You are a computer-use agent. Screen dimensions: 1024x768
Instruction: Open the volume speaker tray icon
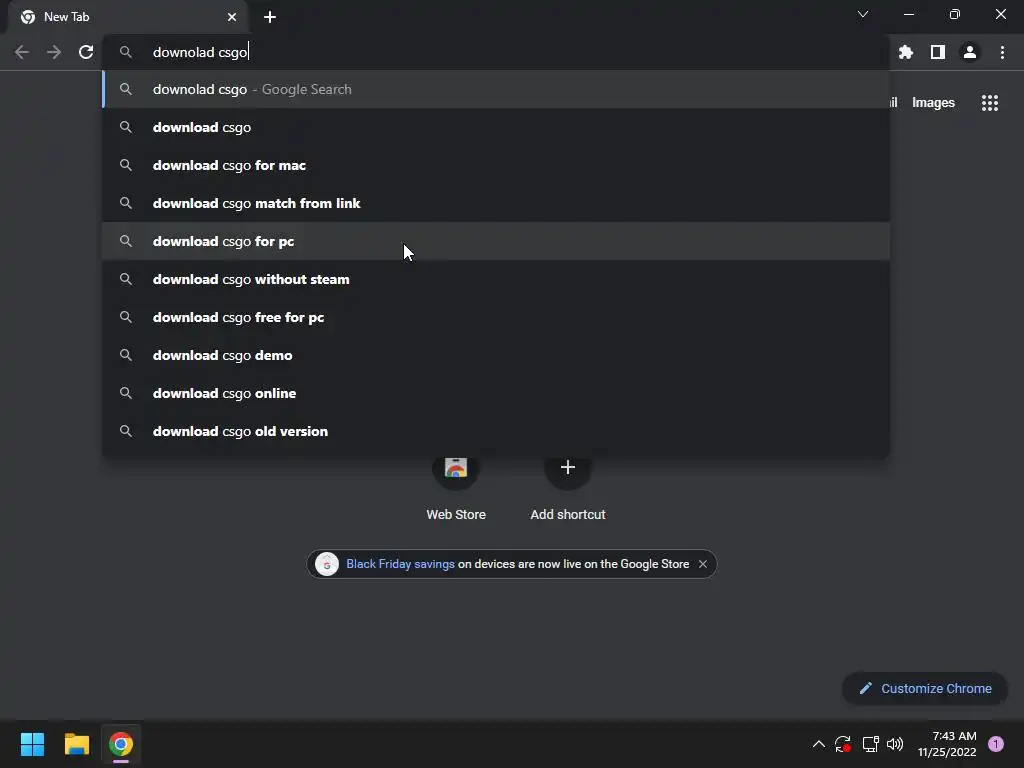tap(895, 744)
